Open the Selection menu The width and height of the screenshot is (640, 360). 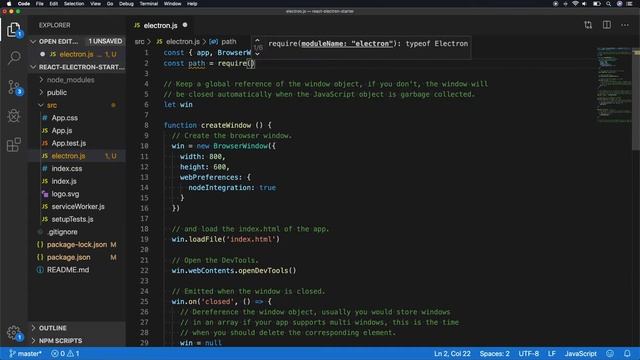click(x=74, y=4)
